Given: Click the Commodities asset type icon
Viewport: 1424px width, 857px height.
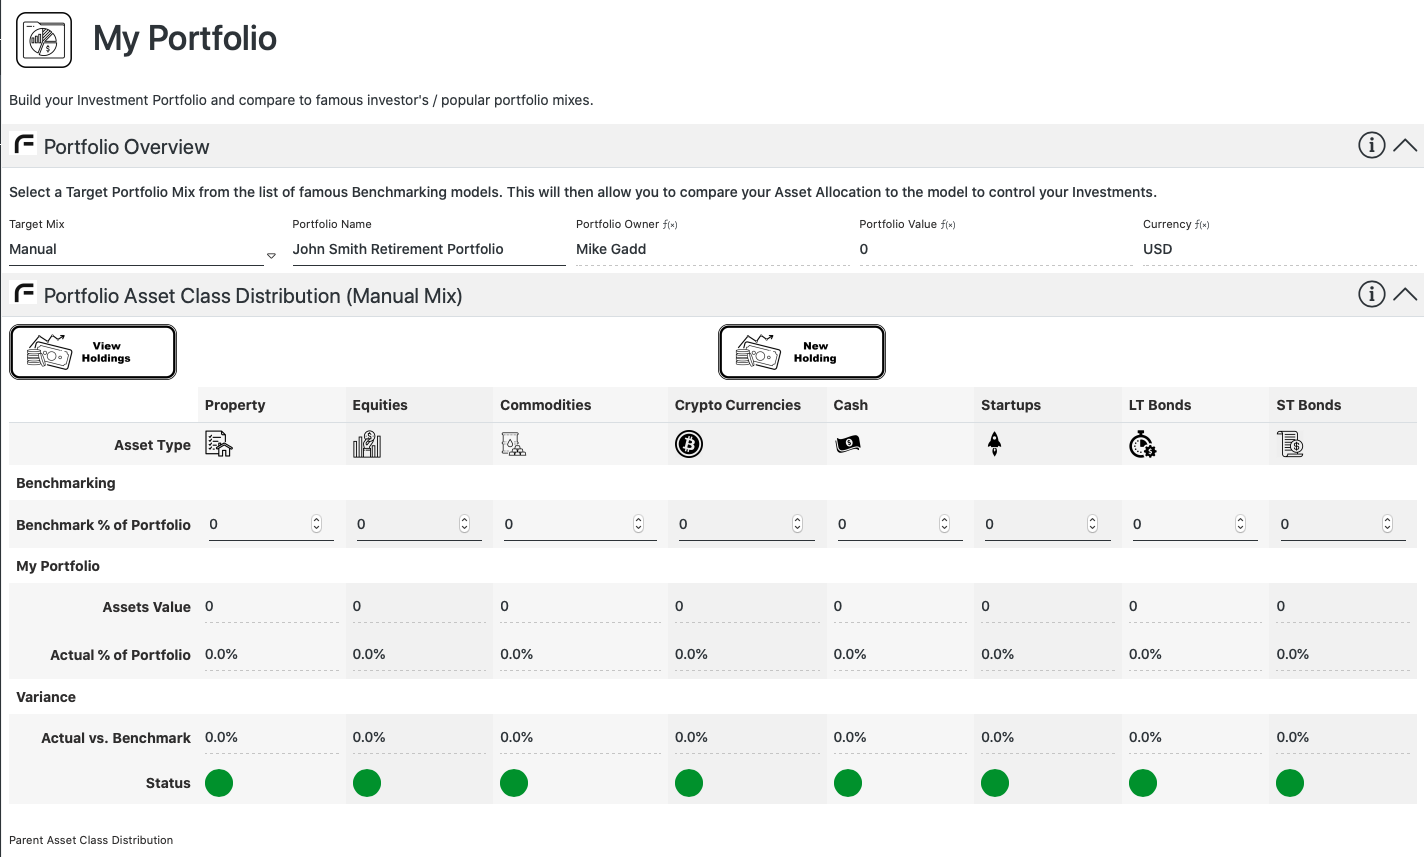Looking at the screenshot, I should 513,443.
